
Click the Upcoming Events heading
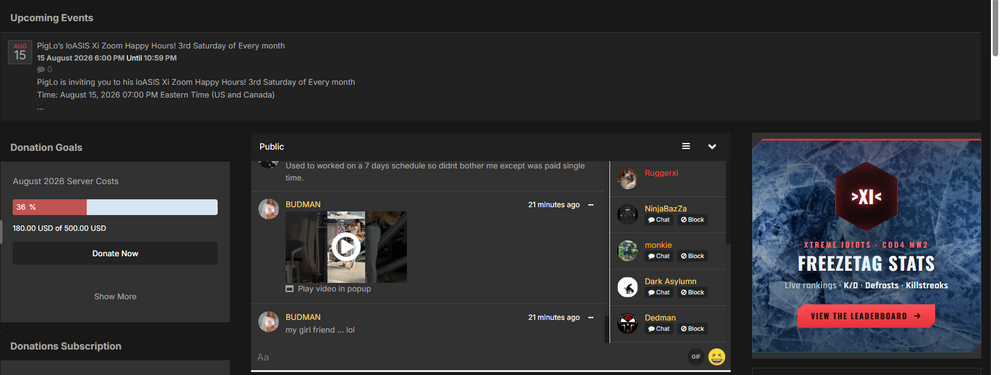click(x=52, y=18)
